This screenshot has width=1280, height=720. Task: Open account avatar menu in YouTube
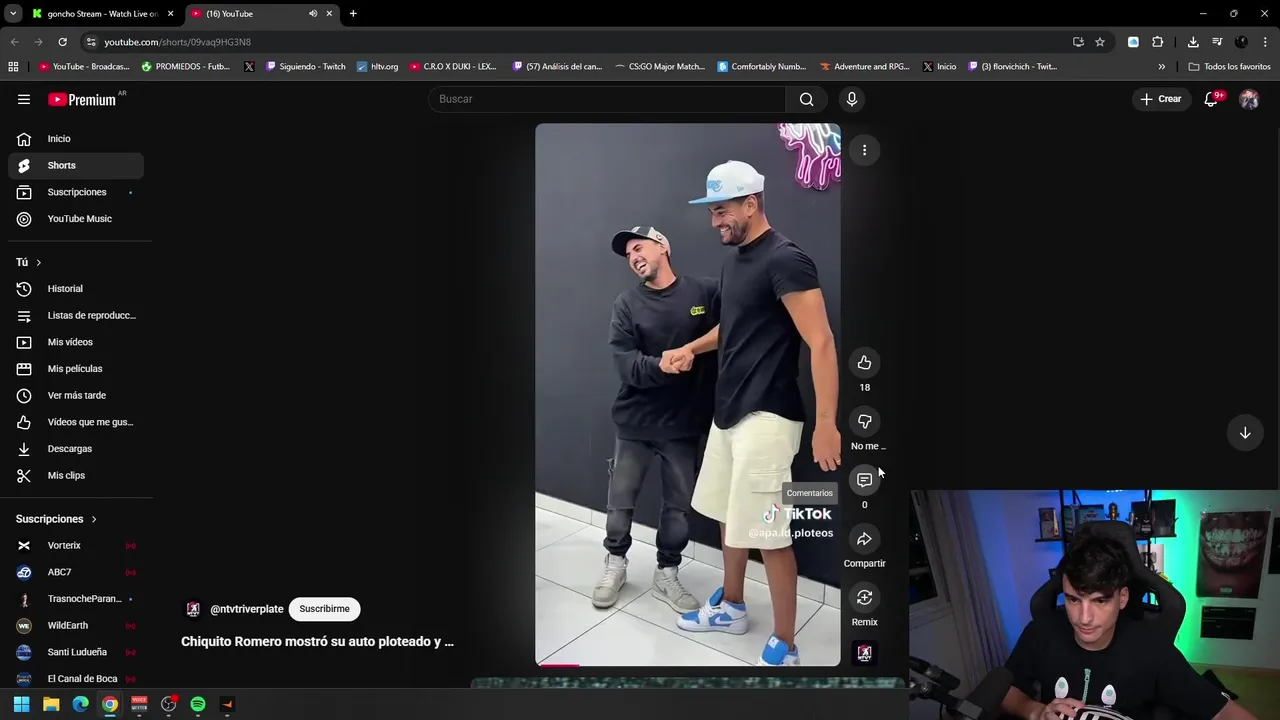1249,99
